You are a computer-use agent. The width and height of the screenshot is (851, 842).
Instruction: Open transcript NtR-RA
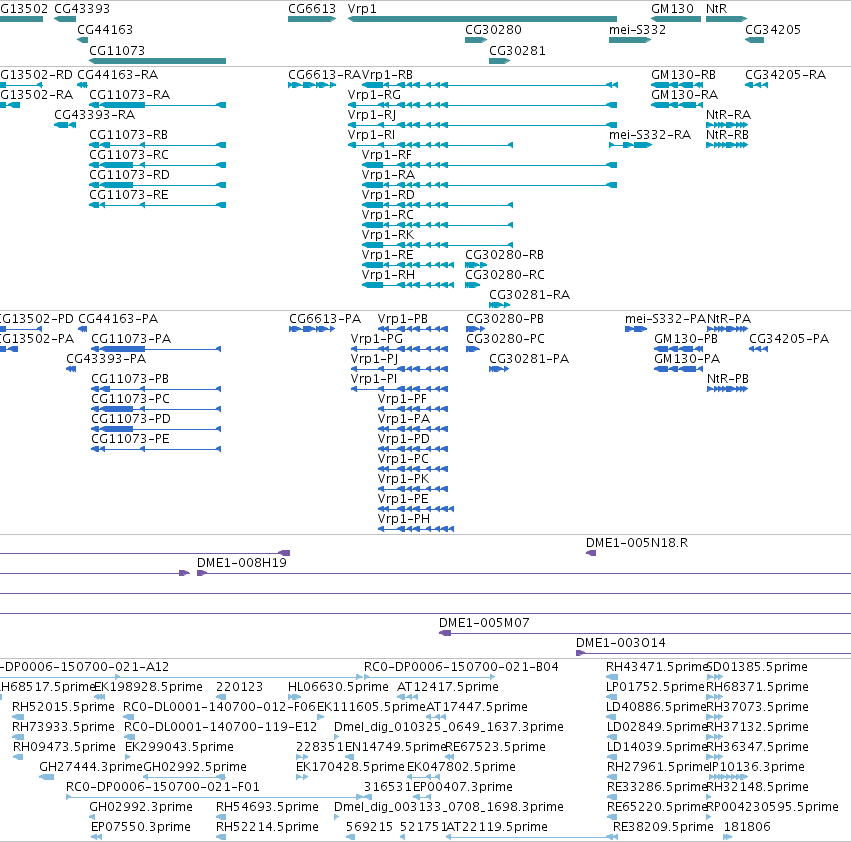[728, 115]
